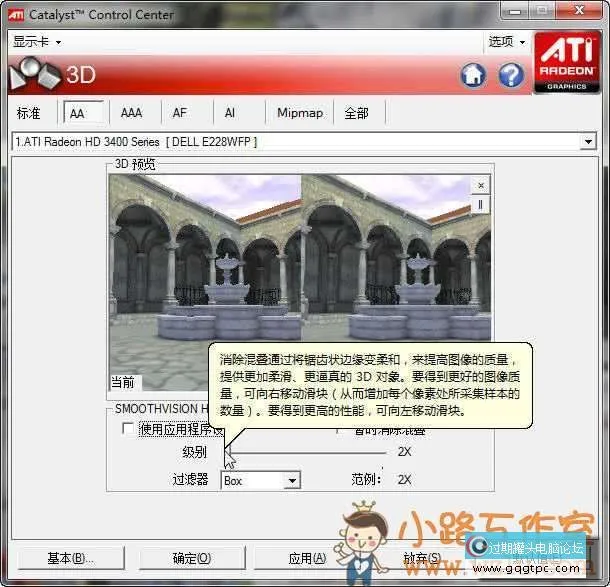Open the 显示卡 menu

pos(36,42)
